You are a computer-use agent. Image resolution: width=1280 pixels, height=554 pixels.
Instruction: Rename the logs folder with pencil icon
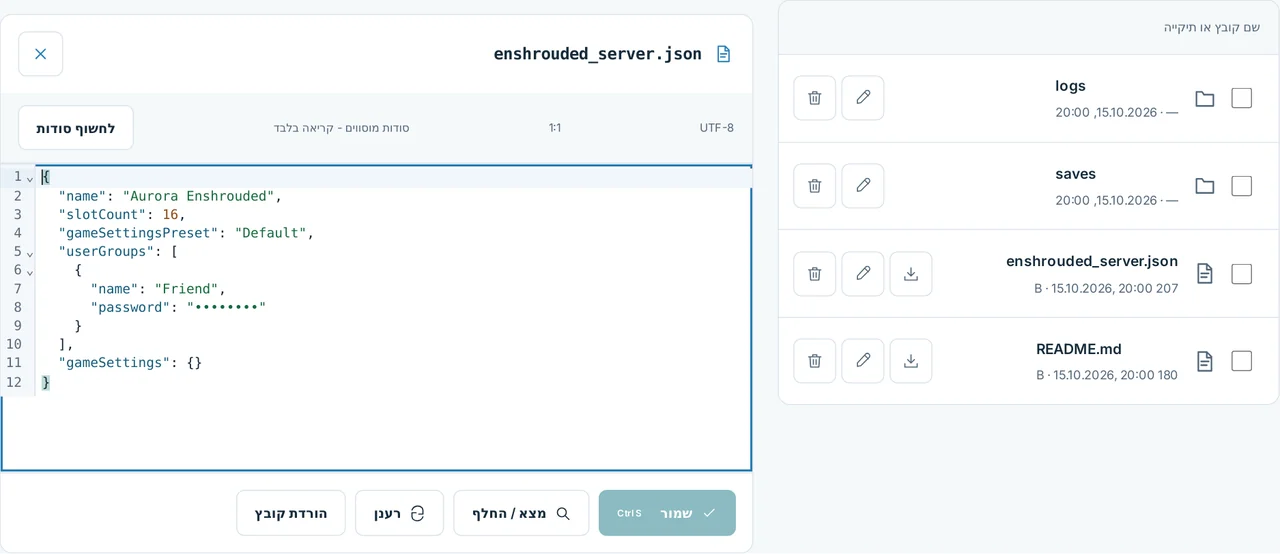point(863,98)
